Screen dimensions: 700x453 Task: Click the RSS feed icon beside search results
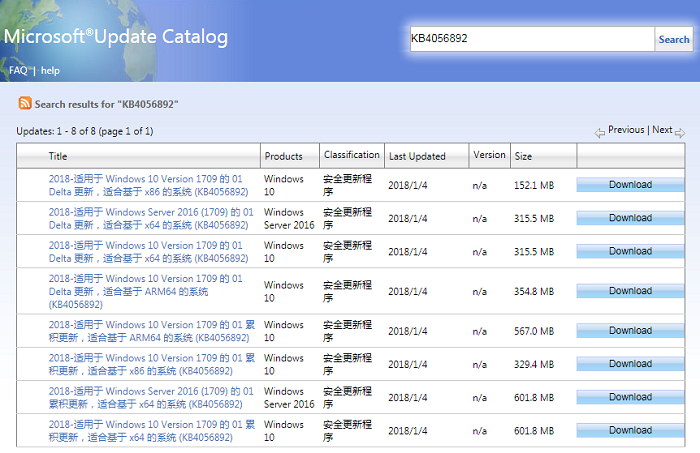25,103
